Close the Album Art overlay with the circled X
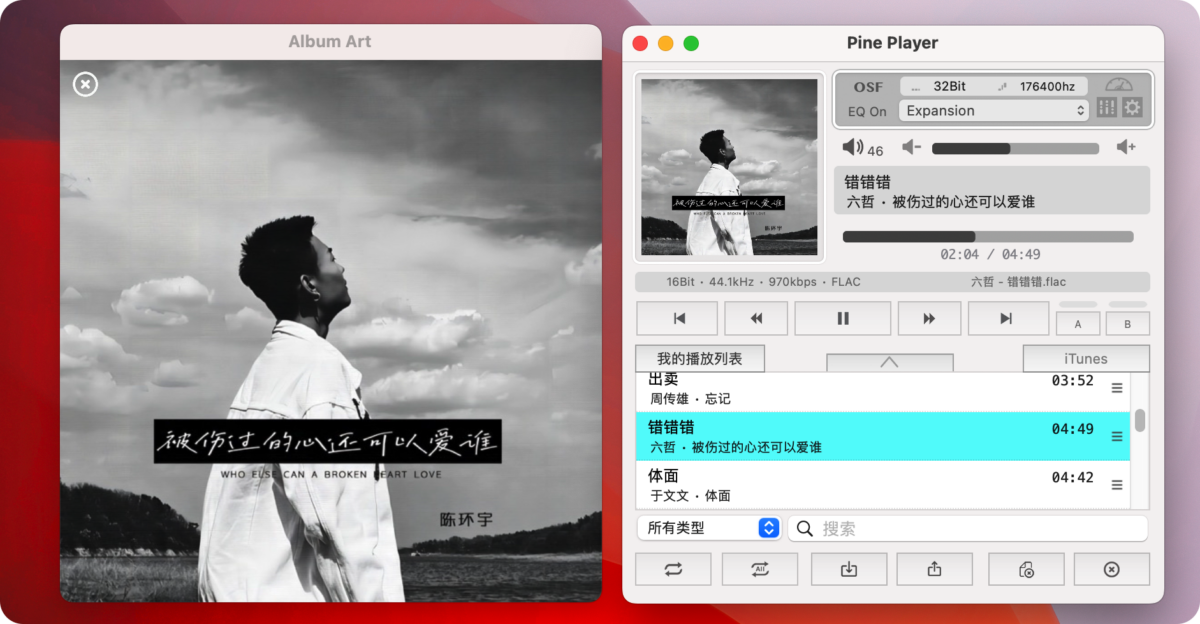1200x624 pixels. pos(86,85)
